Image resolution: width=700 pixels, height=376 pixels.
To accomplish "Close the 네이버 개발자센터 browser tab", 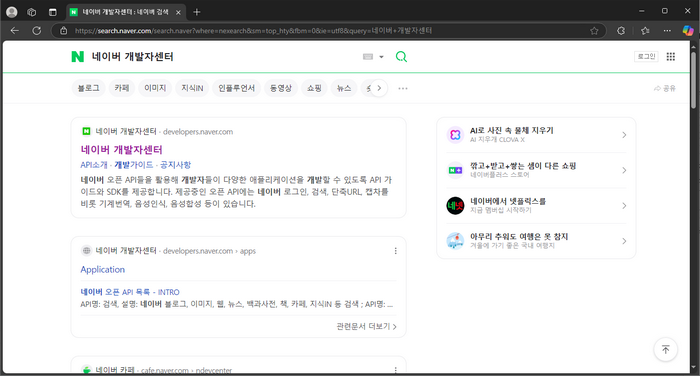I will coord(178,13).
